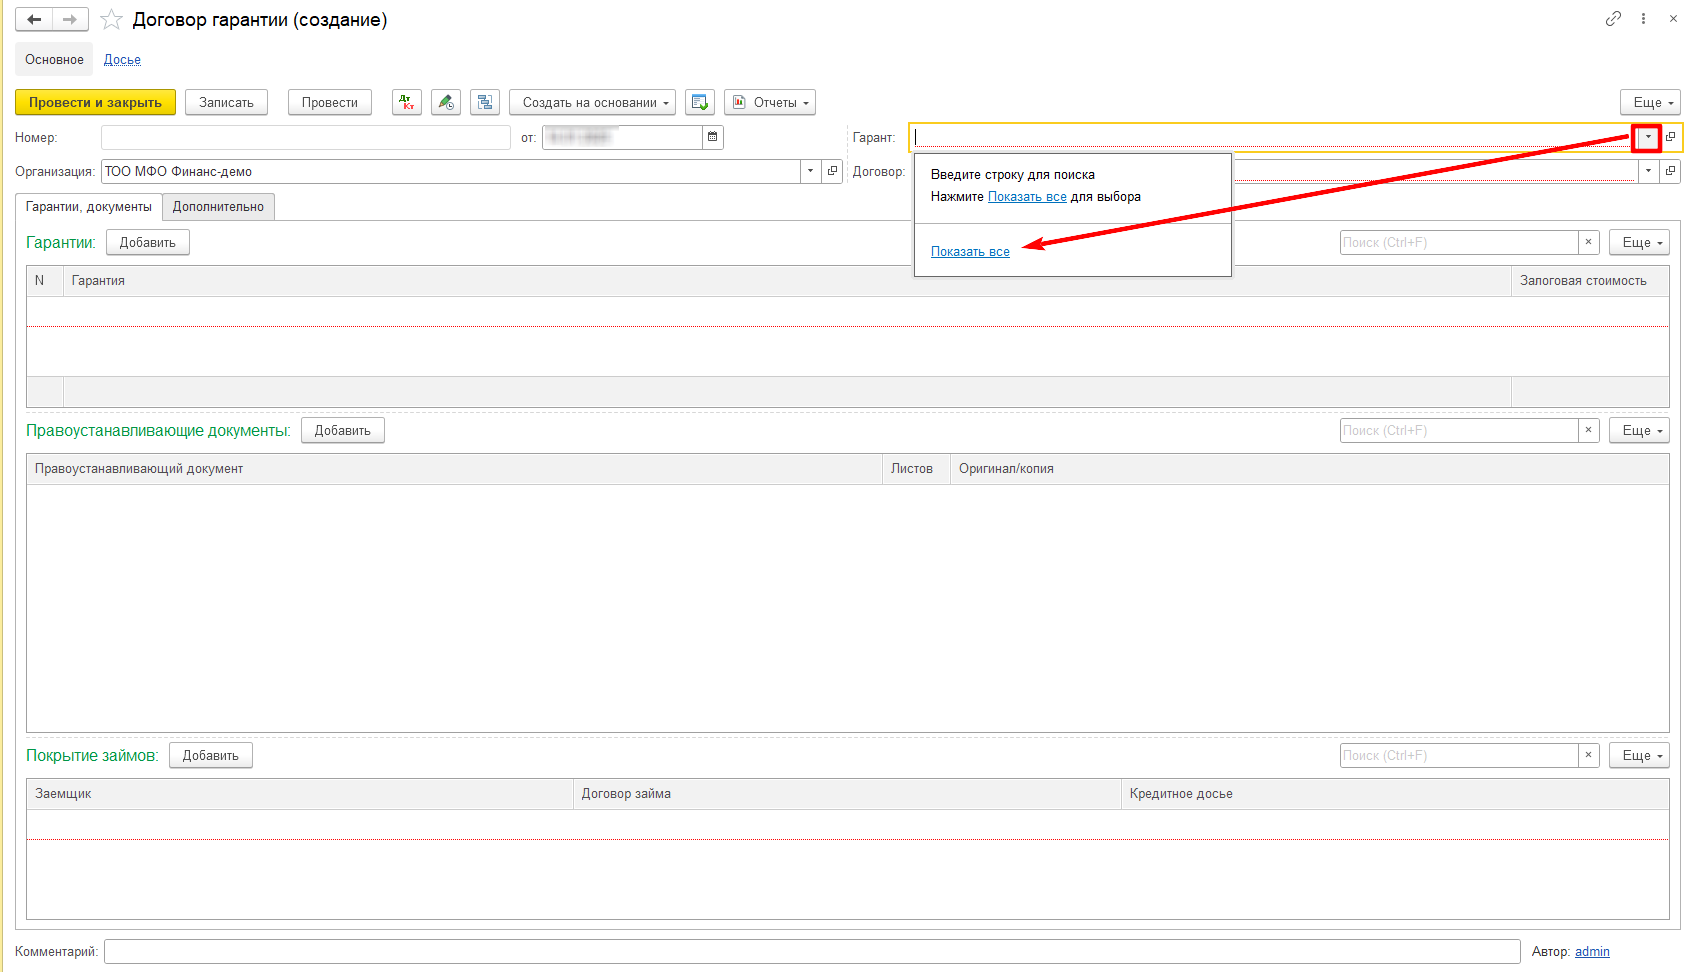Screen dimensions: 1699x972
Task: Click the Гарантии search box
Action: (1459, 242)
